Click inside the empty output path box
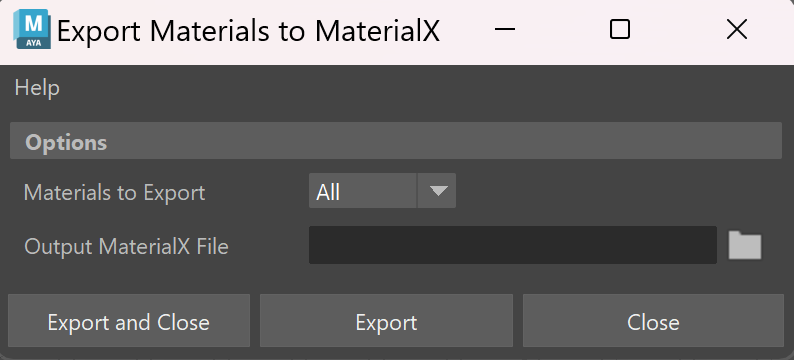 512,245
